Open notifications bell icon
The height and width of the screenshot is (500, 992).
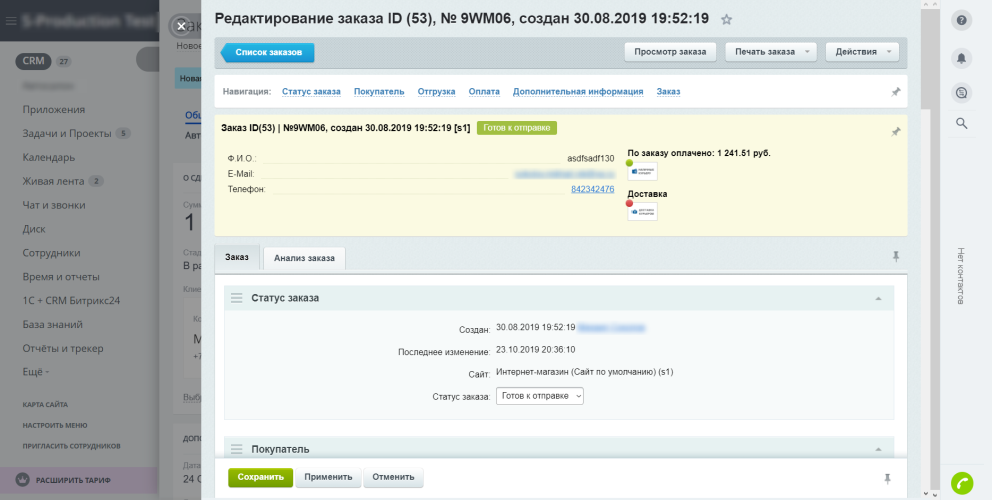click(x=962, y=58)
